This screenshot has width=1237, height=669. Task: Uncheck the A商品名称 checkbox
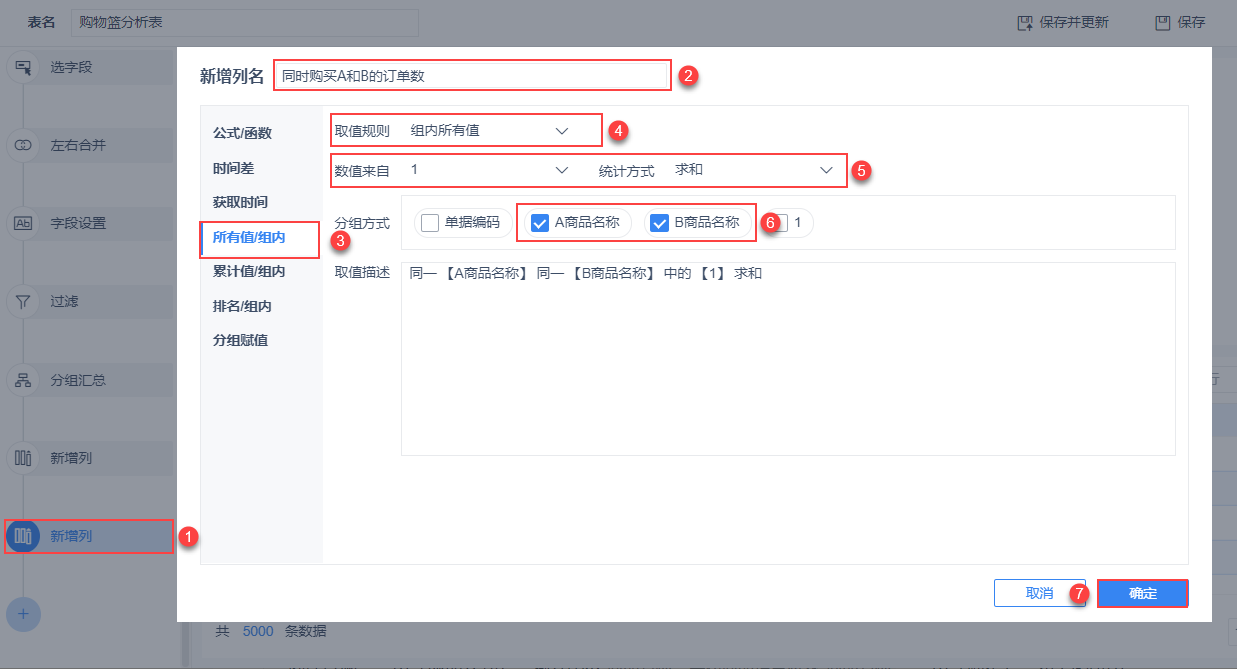click(540, 223)
